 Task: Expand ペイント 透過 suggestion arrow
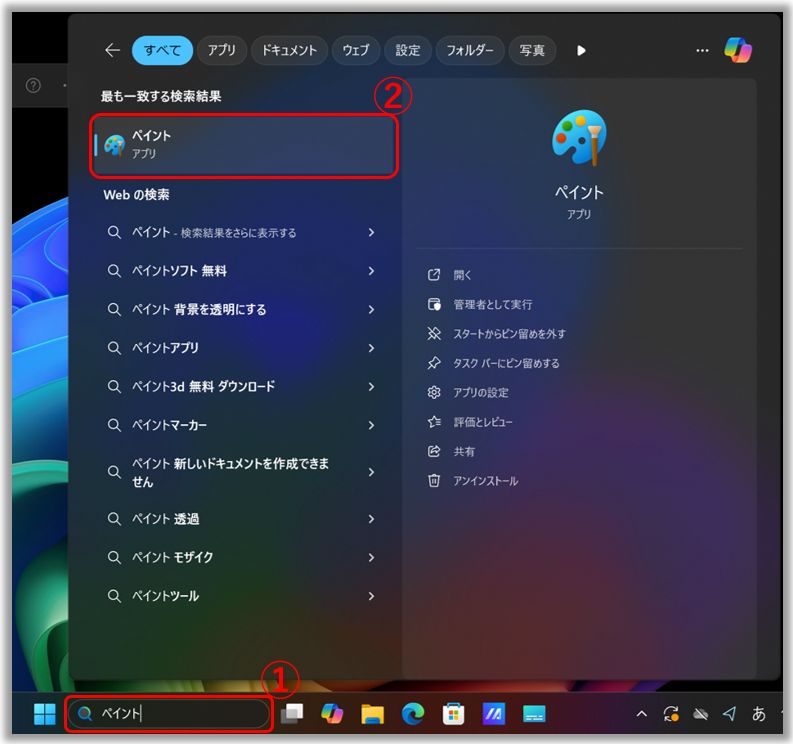click(x=371, y=519)
